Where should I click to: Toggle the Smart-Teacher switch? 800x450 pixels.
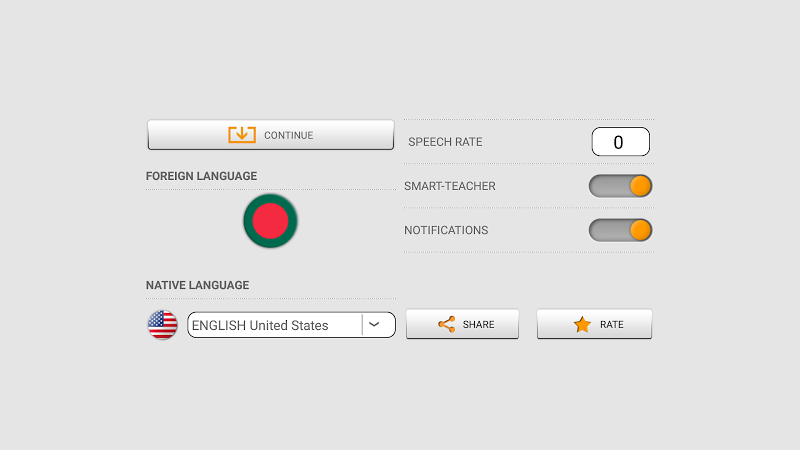(620, 186)
